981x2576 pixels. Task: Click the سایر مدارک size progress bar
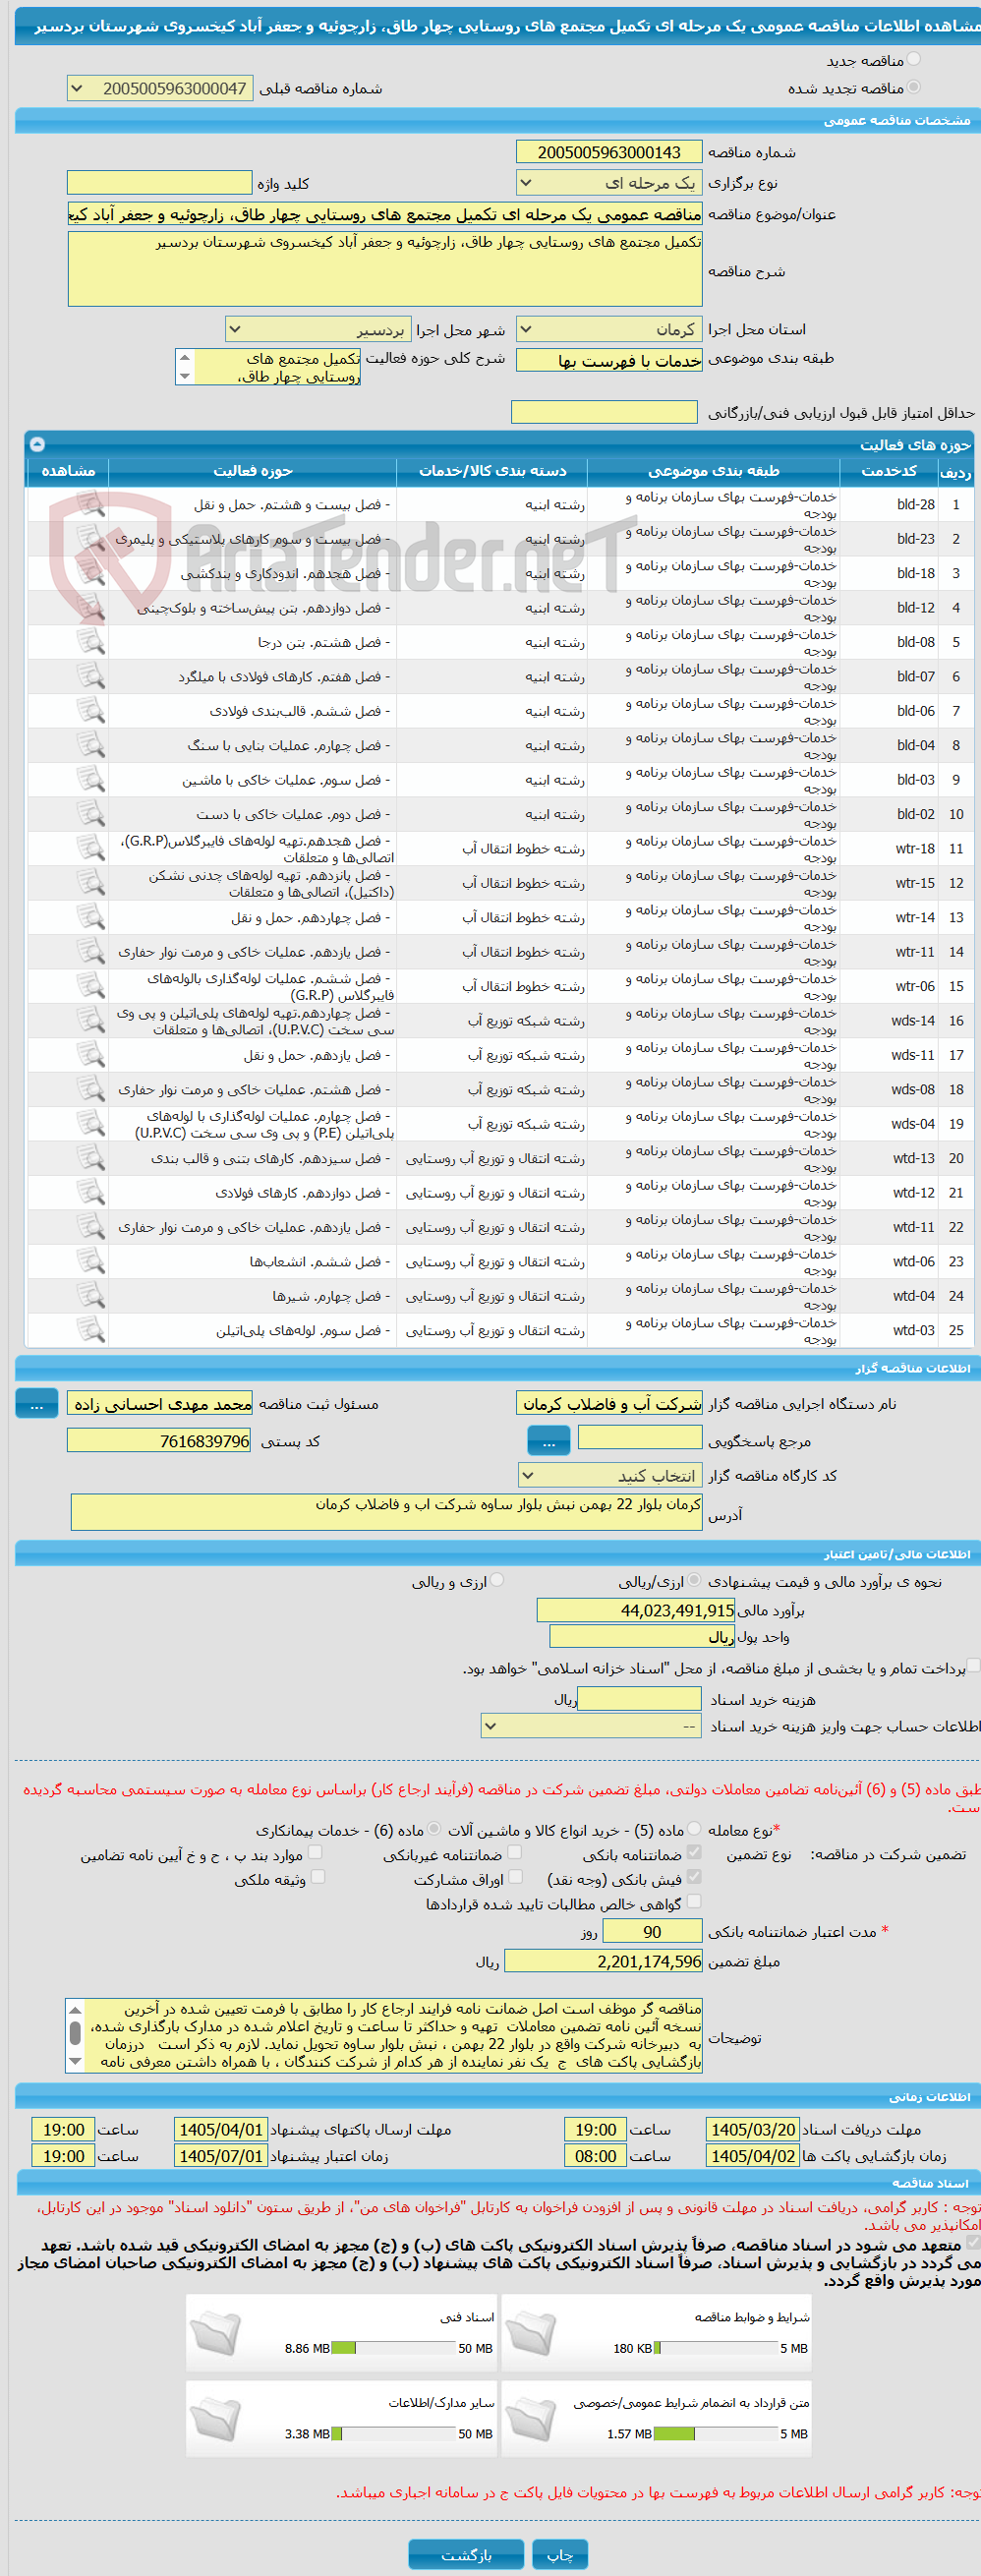[x=393, y=2434]
